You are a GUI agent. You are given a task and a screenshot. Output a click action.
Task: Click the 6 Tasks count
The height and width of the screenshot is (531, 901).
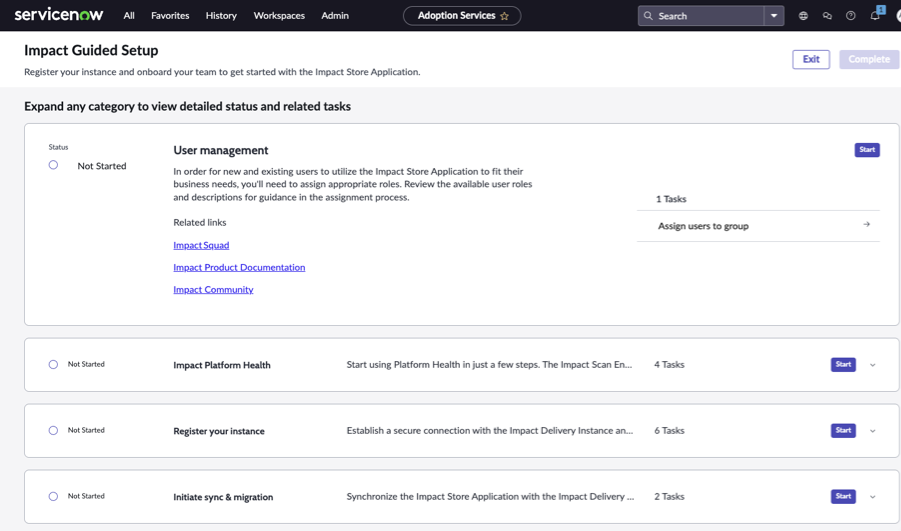[x=669, y=431]
